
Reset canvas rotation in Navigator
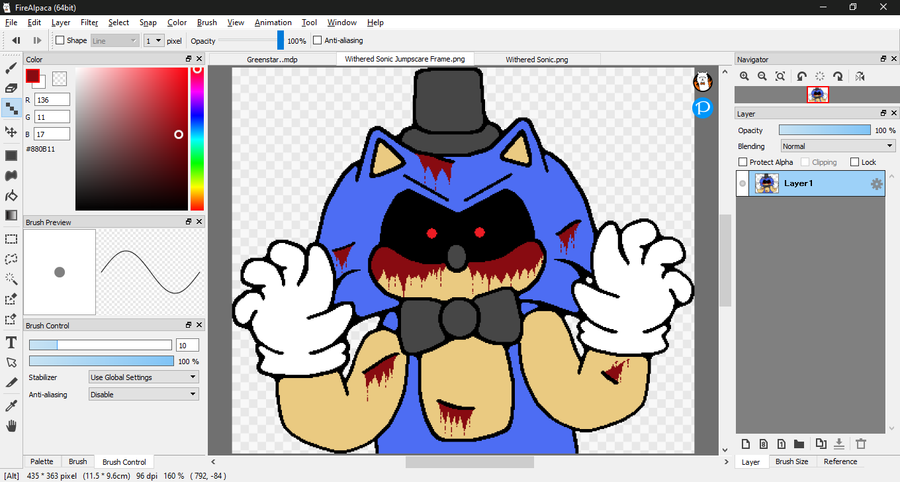click(820, 76)
